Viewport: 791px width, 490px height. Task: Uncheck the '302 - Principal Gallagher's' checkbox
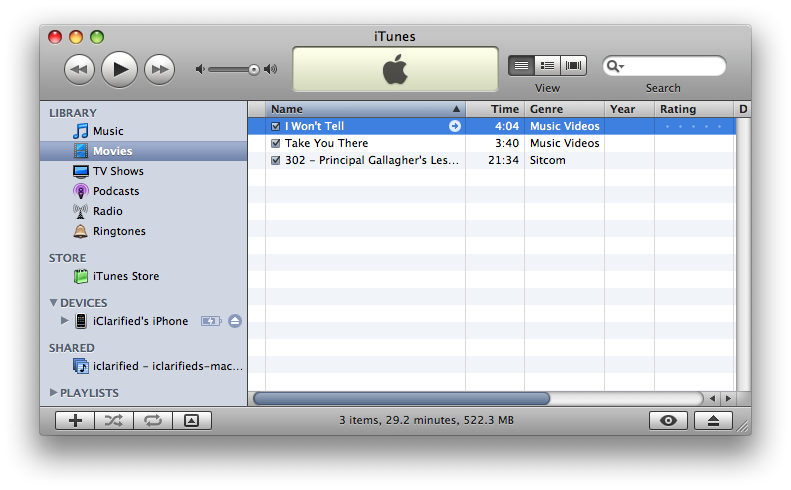(275, 160)
